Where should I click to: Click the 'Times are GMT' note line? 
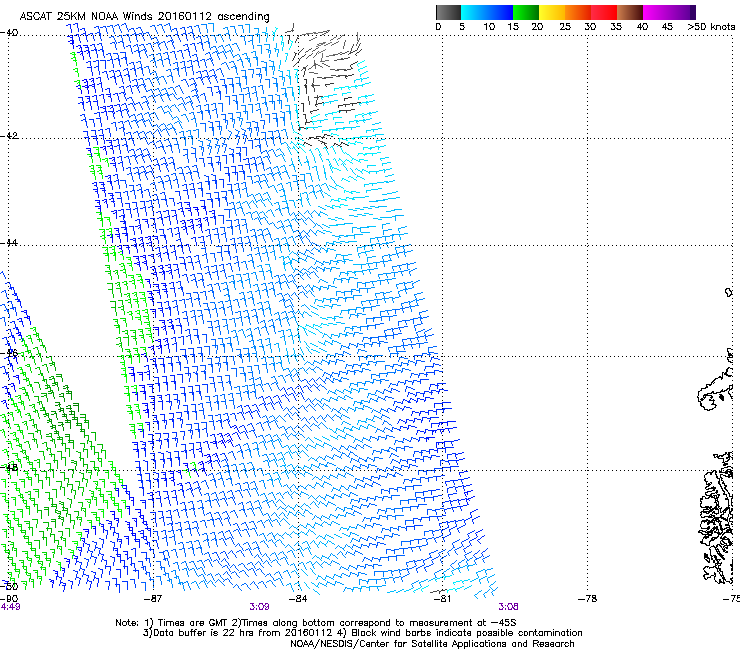pos(316,623)
